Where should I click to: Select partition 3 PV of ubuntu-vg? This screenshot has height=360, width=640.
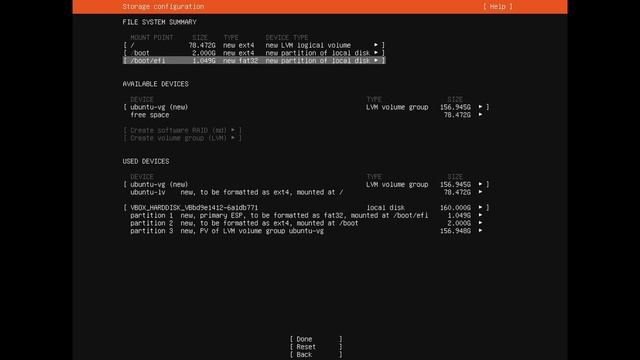(306, 231)
